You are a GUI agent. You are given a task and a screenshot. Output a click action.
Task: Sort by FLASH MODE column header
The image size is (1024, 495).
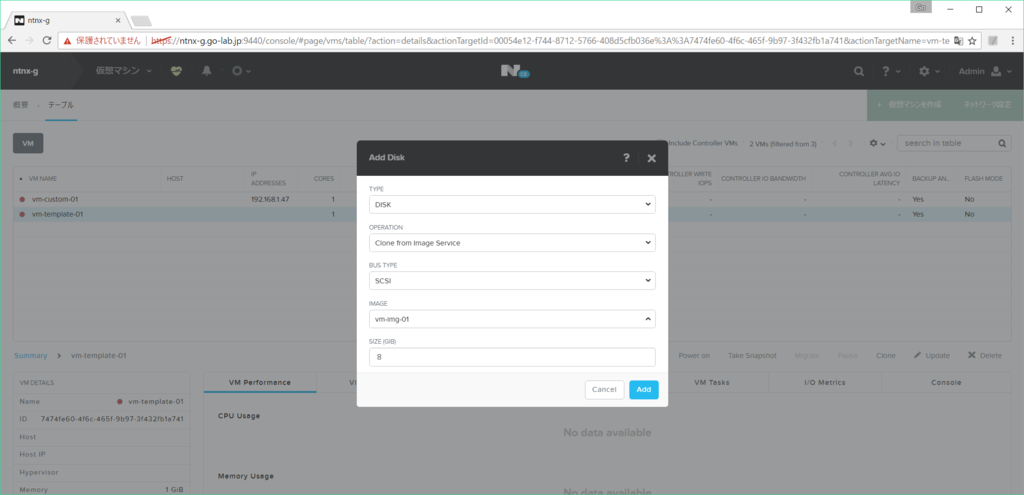click(x=984, y=178)
